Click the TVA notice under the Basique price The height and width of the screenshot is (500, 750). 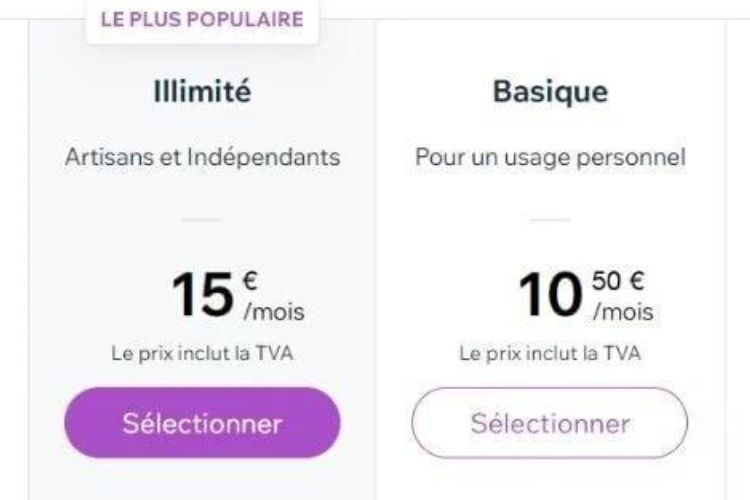tap(550, 353)
